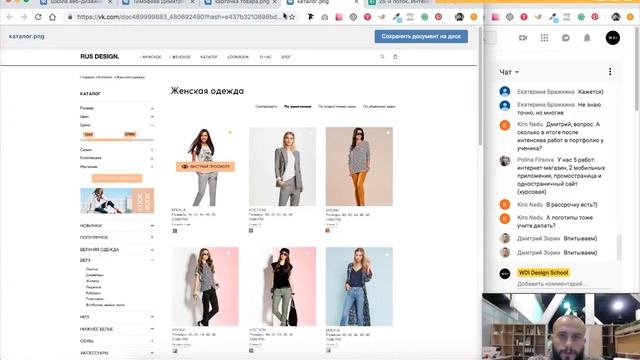Viewport: 640px width, 360px height.
Task: Open the grey suit product image
Action: click(282, 167)
